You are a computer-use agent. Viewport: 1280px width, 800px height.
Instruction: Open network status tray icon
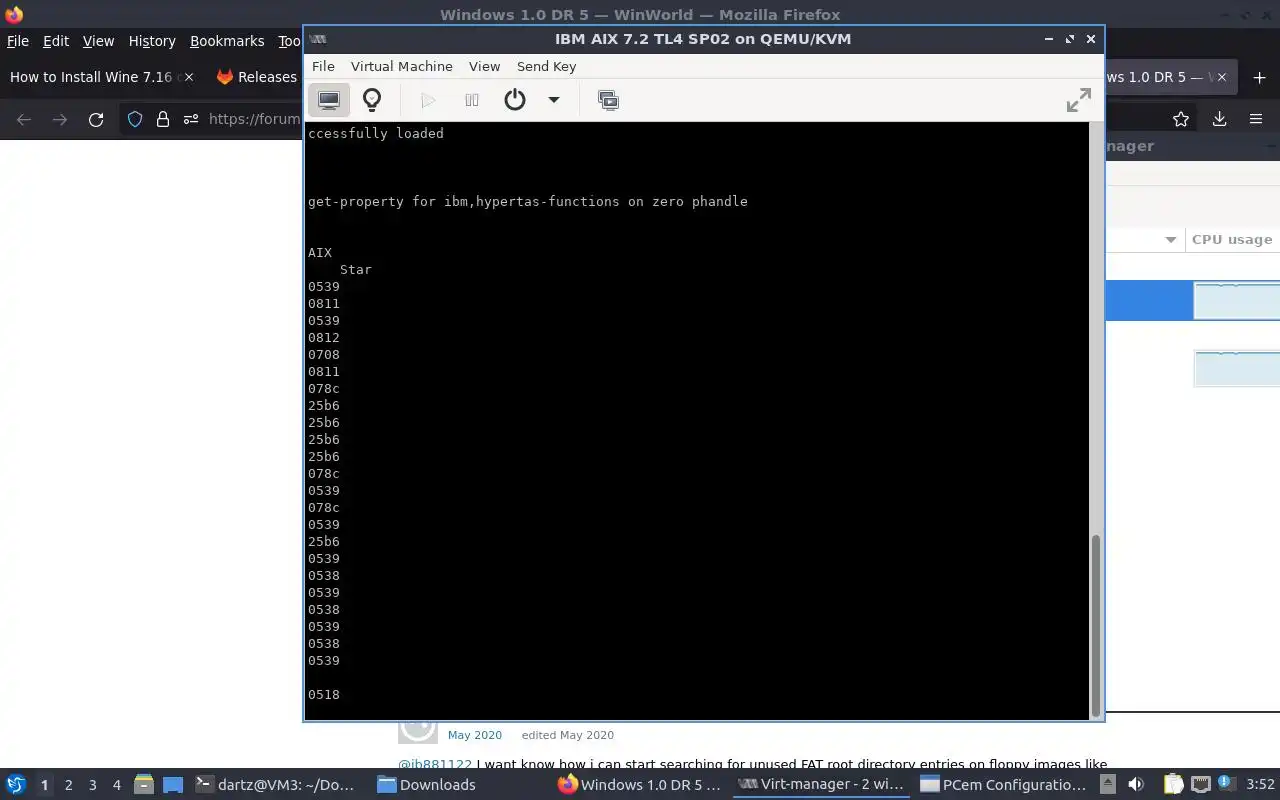coord(1200,785)
